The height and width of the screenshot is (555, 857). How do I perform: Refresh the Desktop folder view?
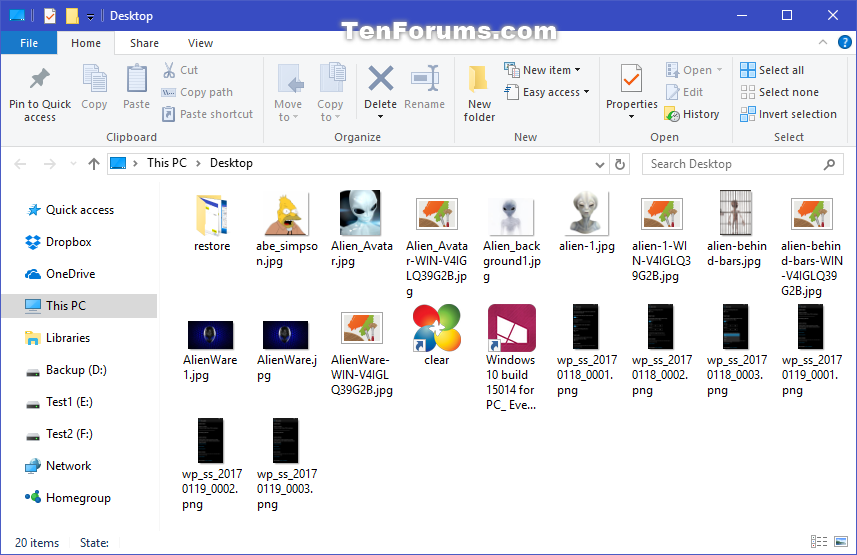tap(619, 164)
